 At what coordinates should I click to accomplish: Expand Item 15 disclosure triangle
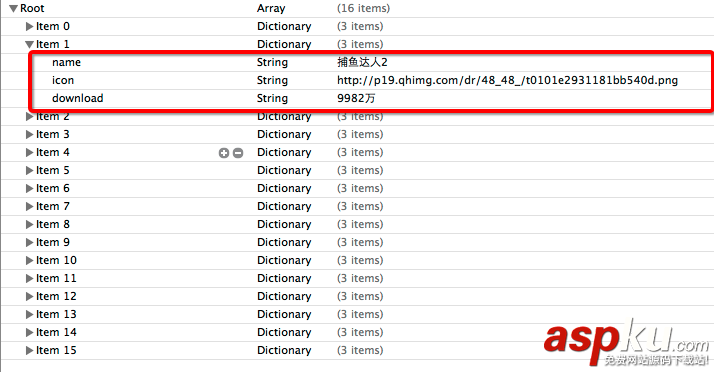(29, 350)
